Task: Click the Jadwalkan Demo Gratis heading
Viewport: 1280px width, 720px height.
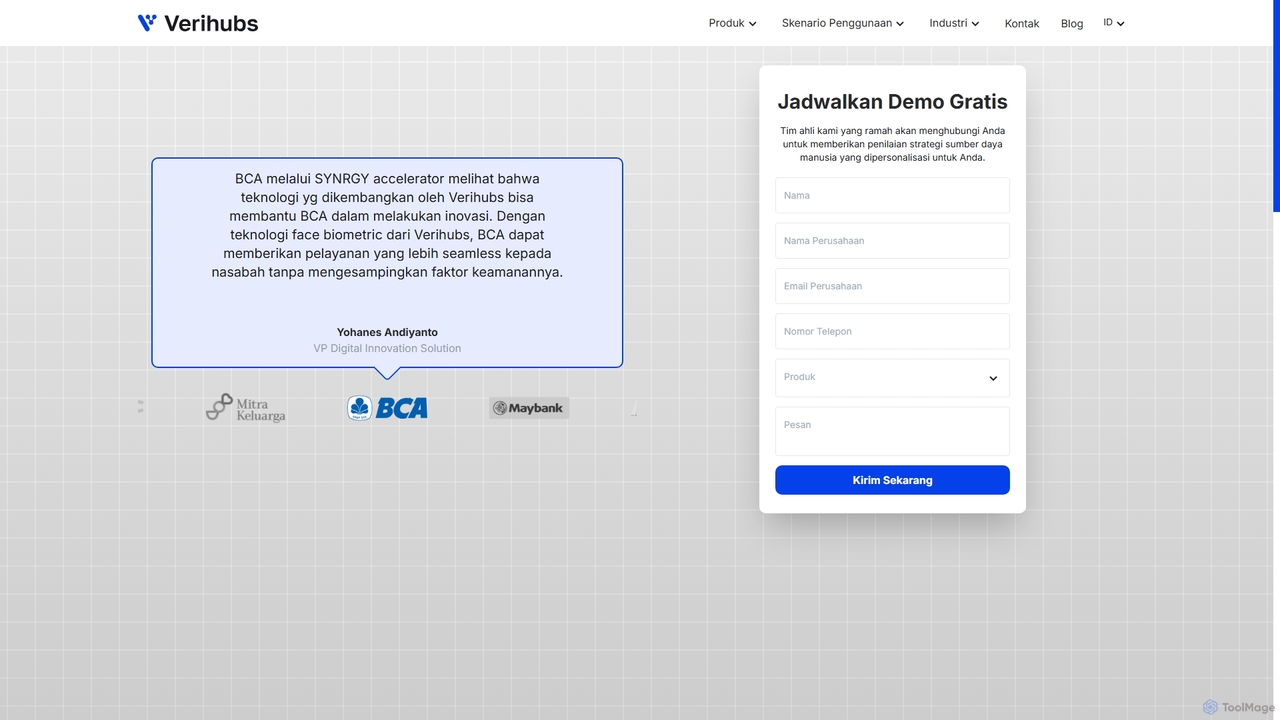Action: (x=892, y=102)
